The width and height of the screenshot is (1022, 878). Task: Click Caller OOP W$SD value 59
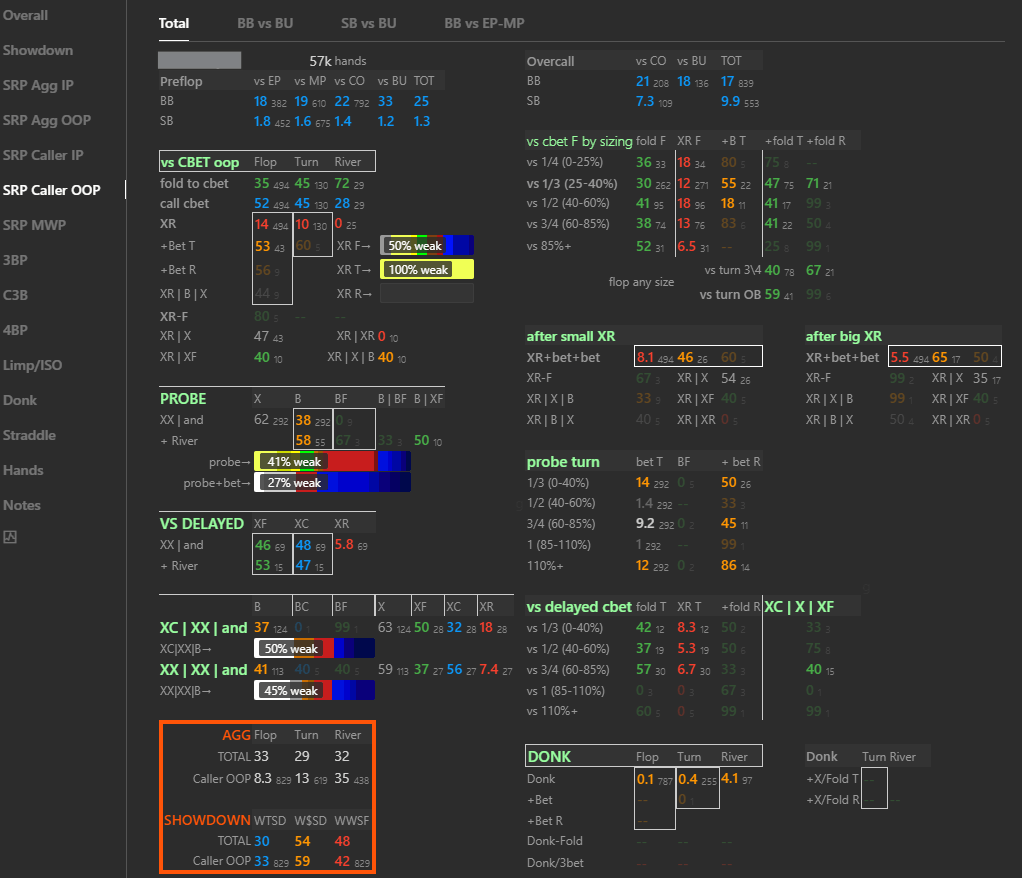302,861
